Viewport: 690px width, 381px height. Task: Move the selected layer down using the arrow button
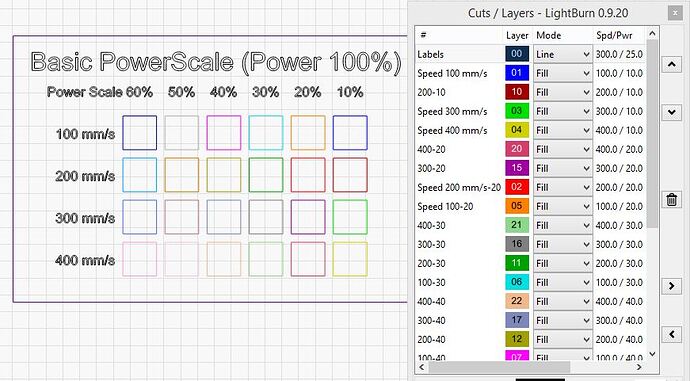[672, 112]
